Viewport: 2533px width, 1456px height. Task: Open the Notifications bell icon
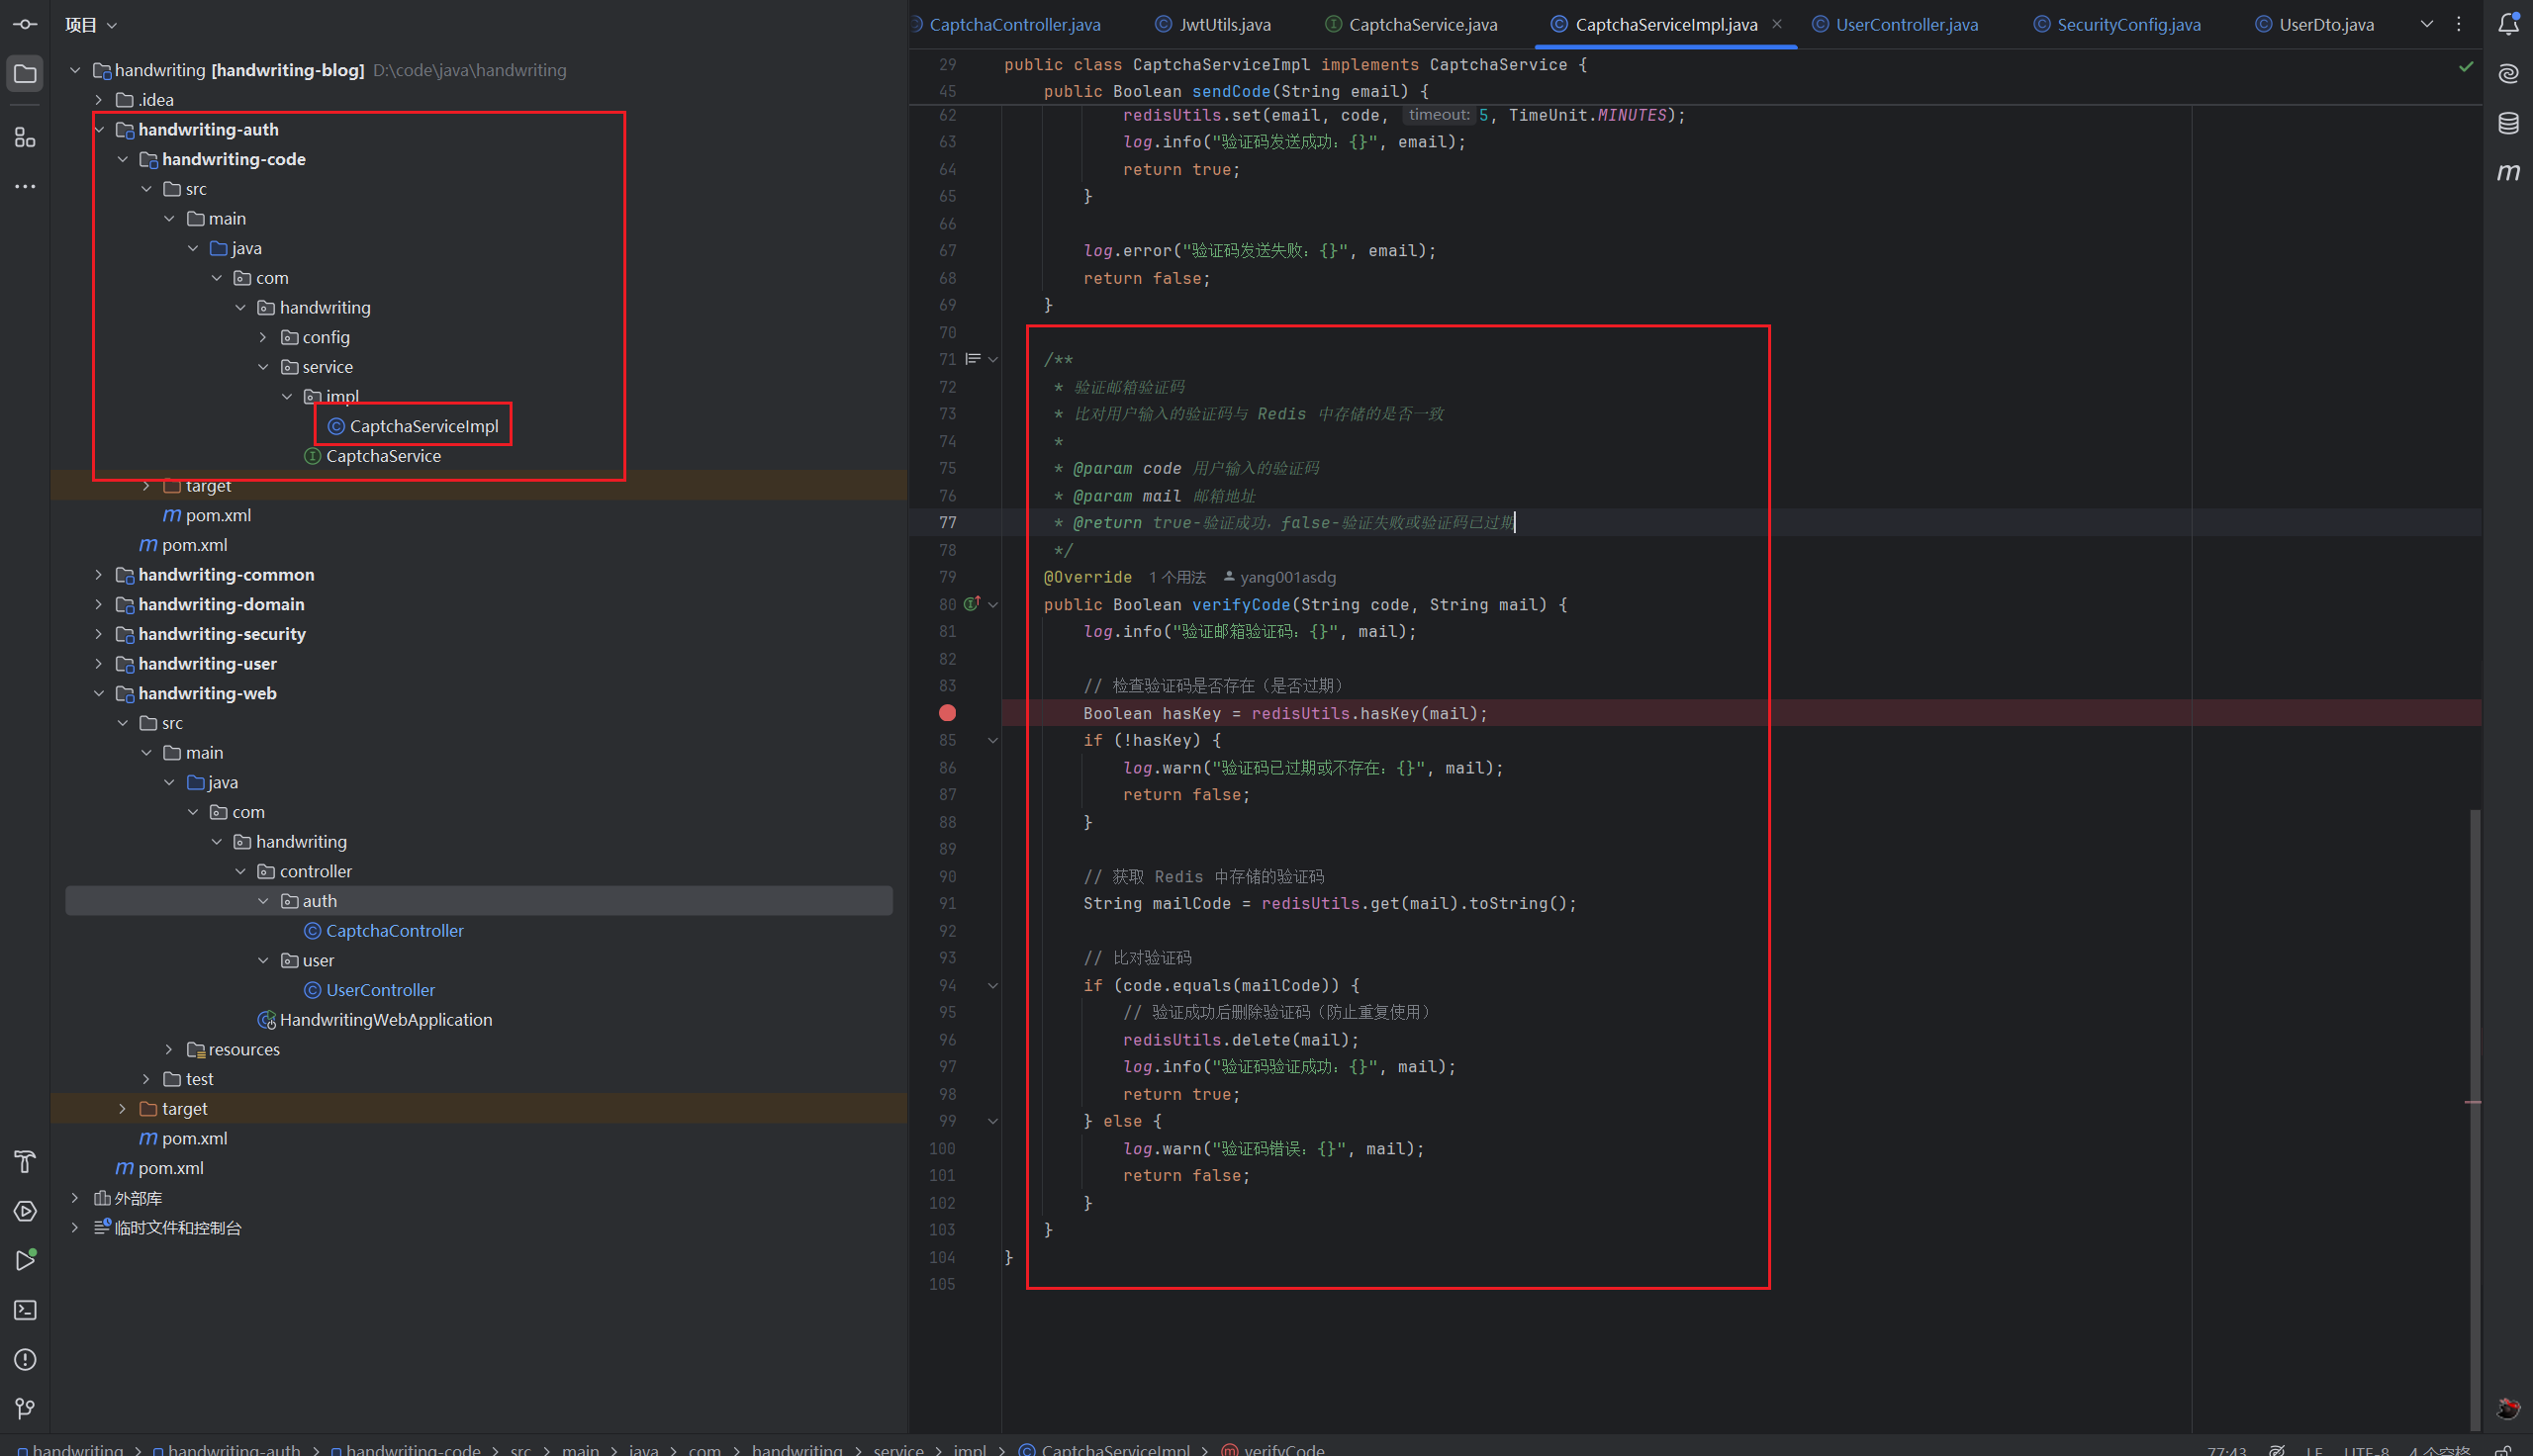point(2508,24)
